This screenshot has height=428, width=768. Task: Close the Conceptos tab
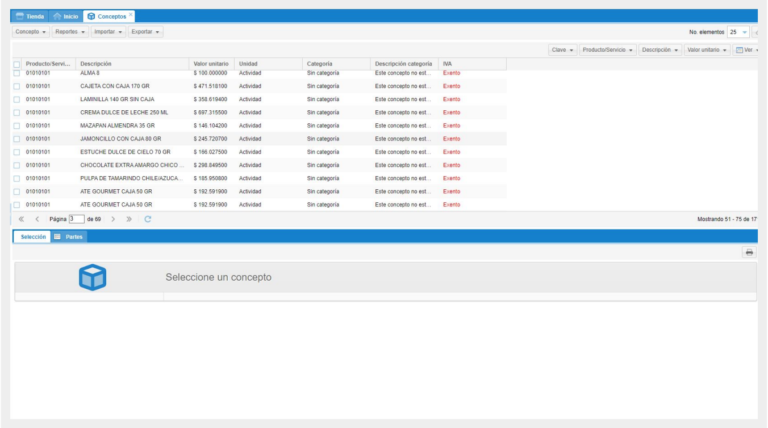point(131,15)
